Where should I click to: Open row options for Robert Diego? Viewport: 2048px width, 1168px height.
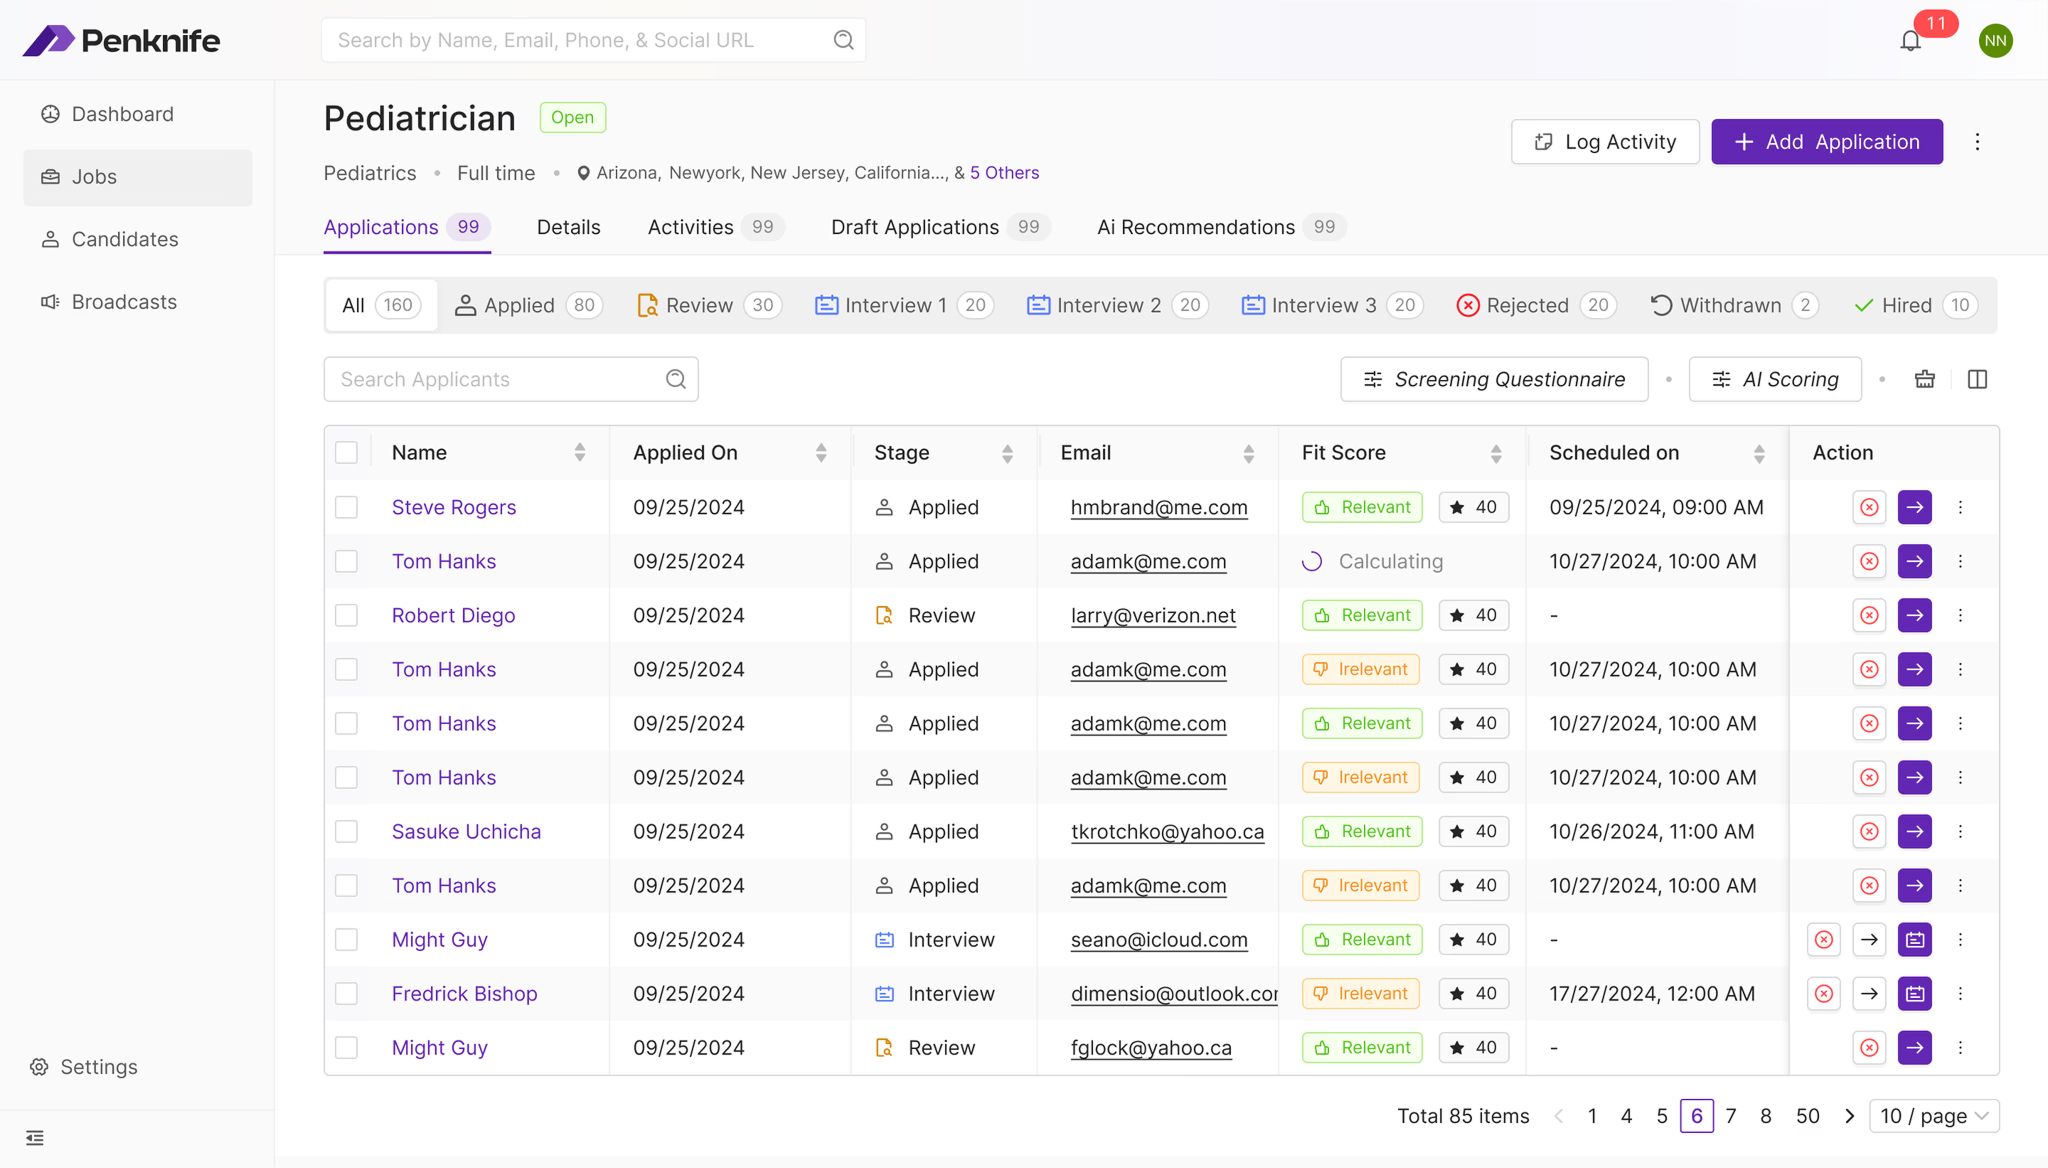(x=1960, y=615)
